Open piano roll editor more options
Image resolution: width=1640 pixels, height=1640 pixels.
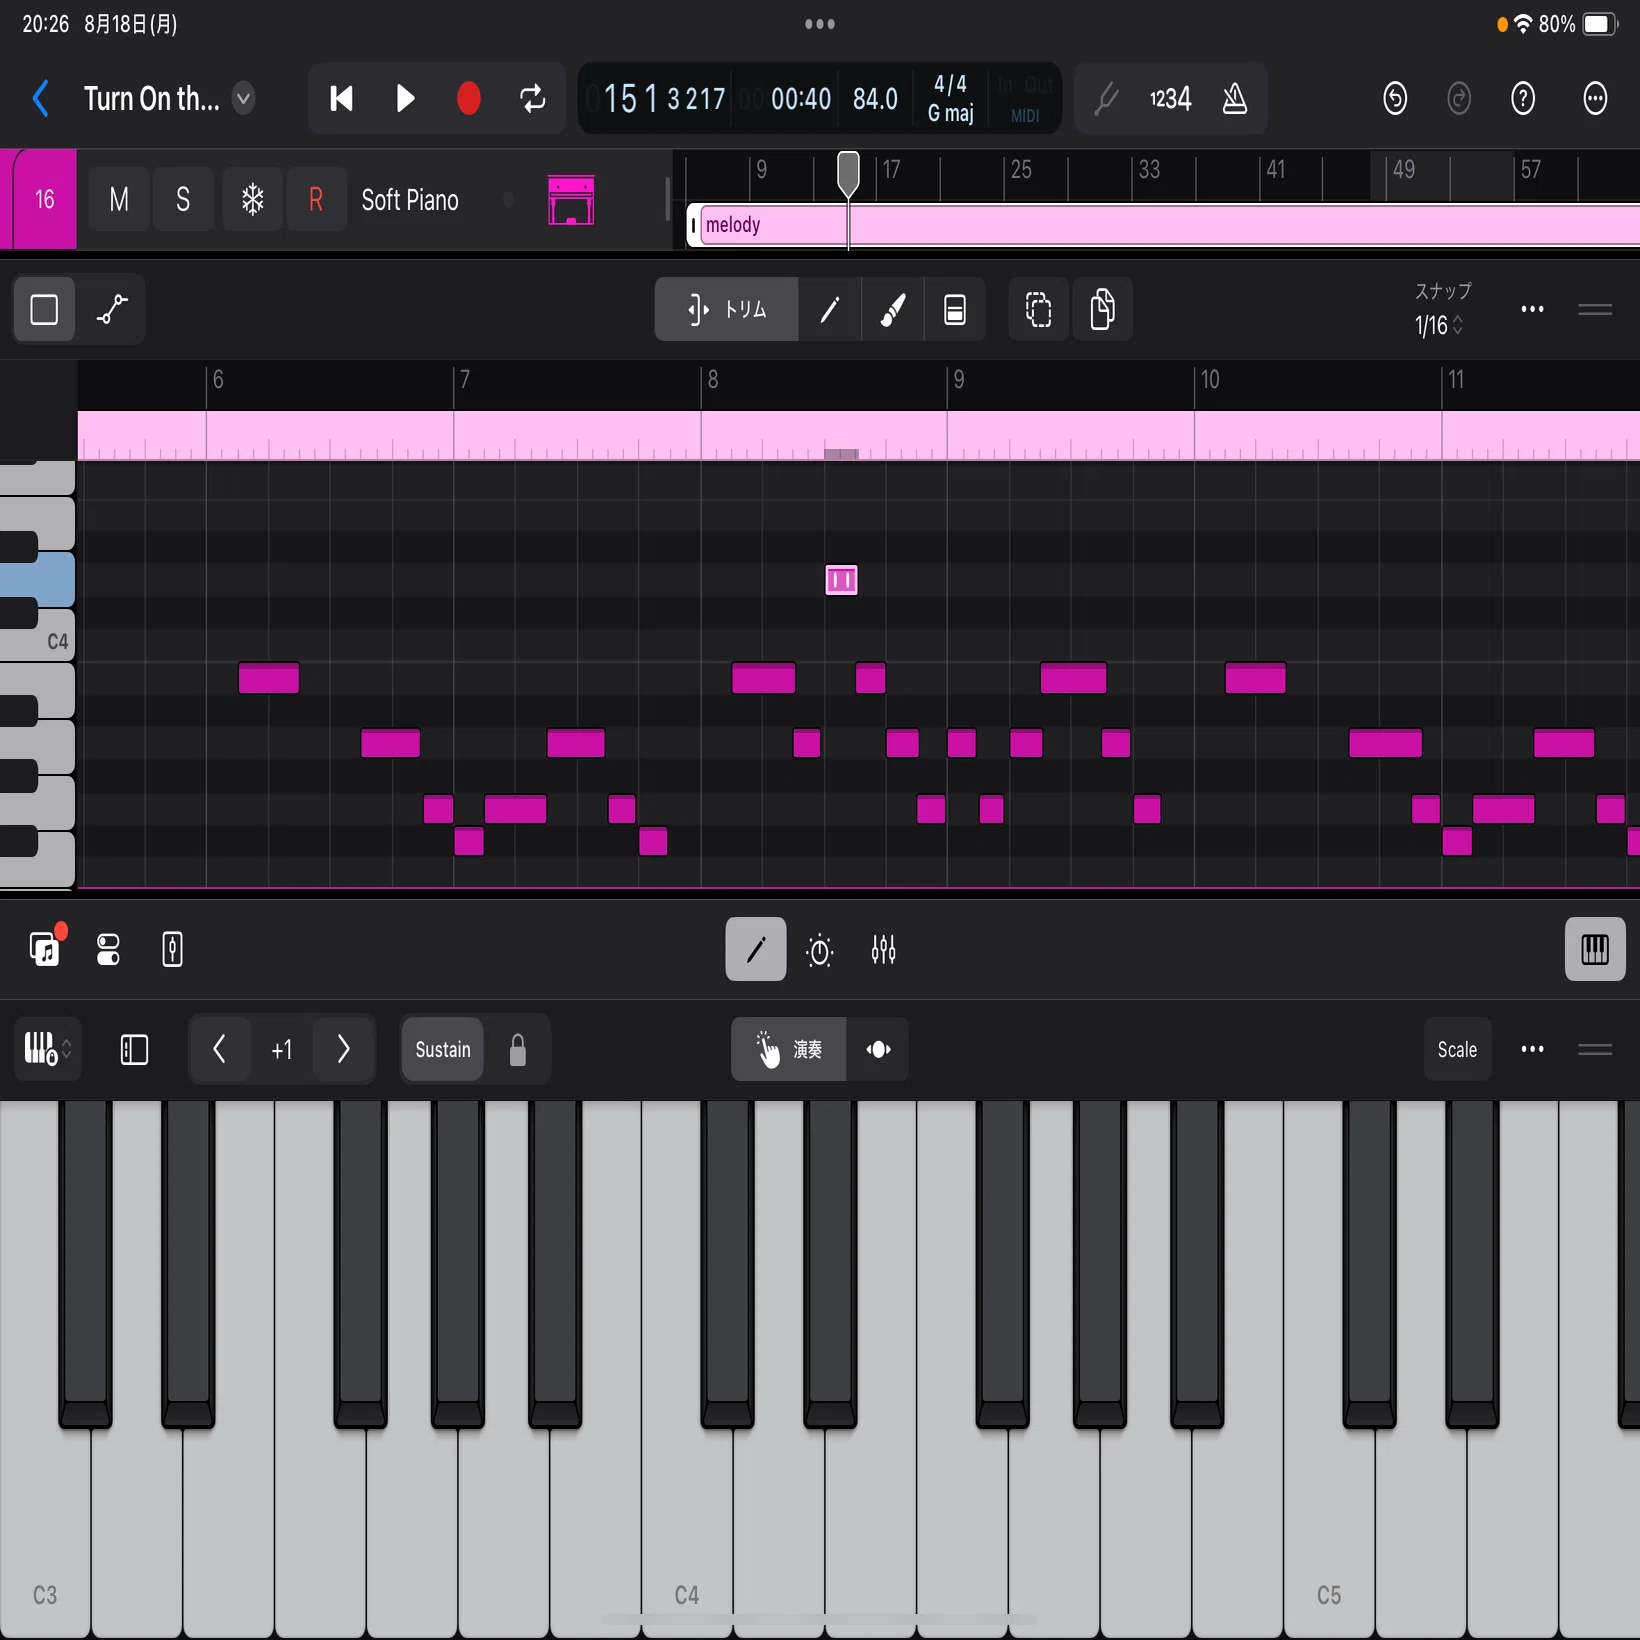click(x=1532, y=309)
